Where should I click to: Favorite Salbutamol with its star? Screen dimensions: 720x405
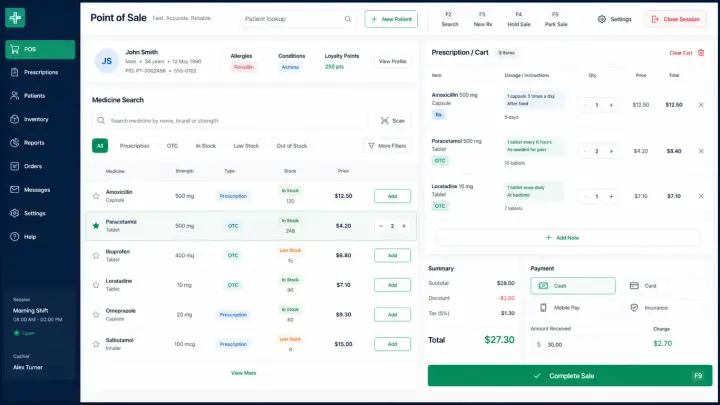96,344
